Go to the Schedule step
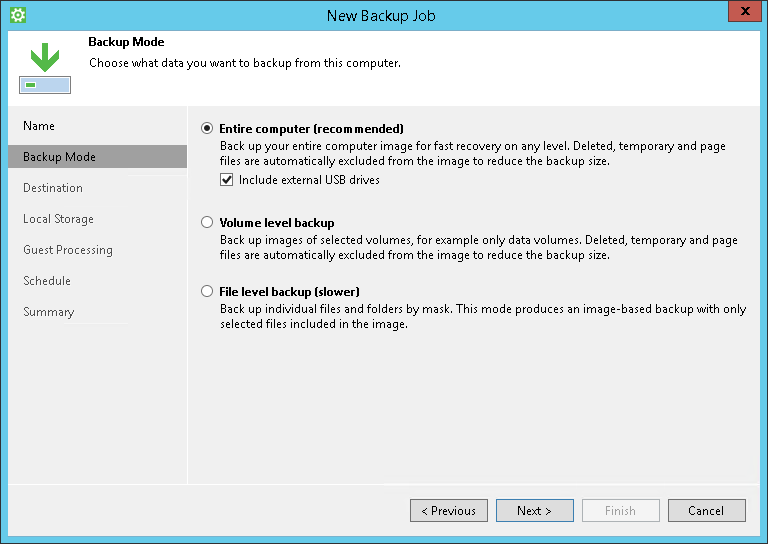Image resolution: width=768 pixels, height=544 pixels. [47, 281]
